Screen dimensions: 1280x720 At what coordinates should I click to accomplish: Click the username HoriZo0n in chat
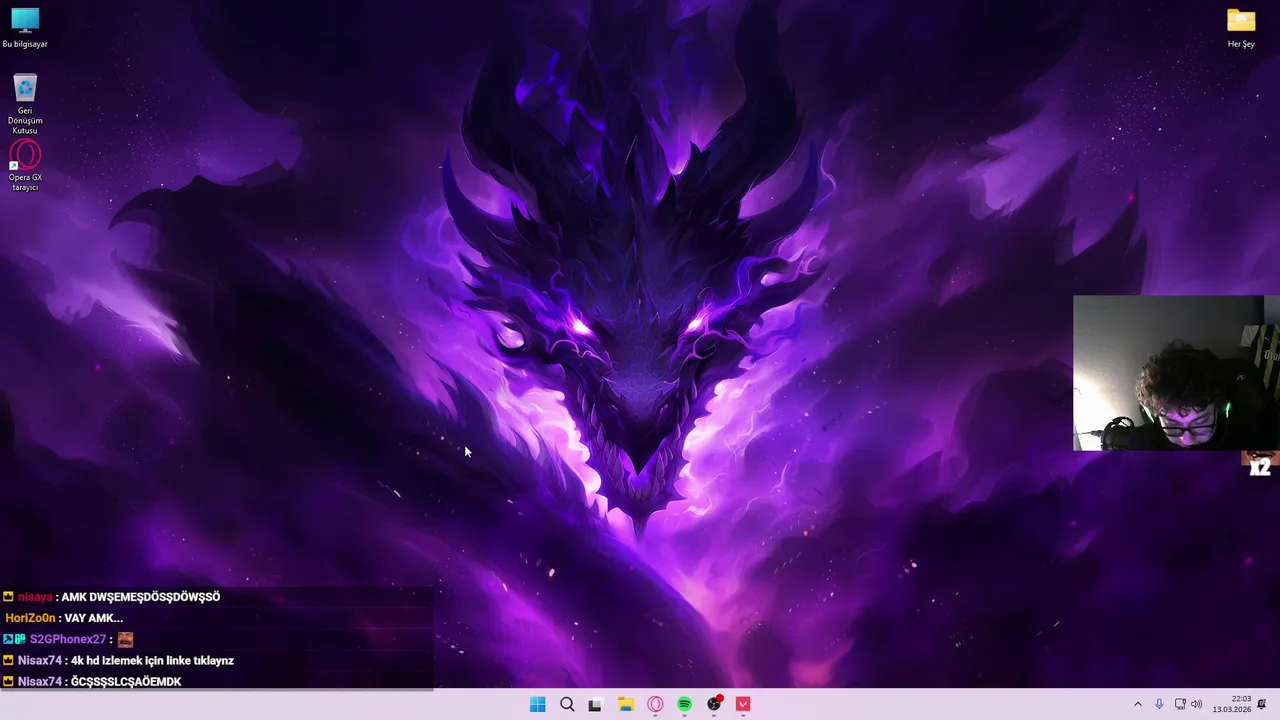(x=30, y=618)
